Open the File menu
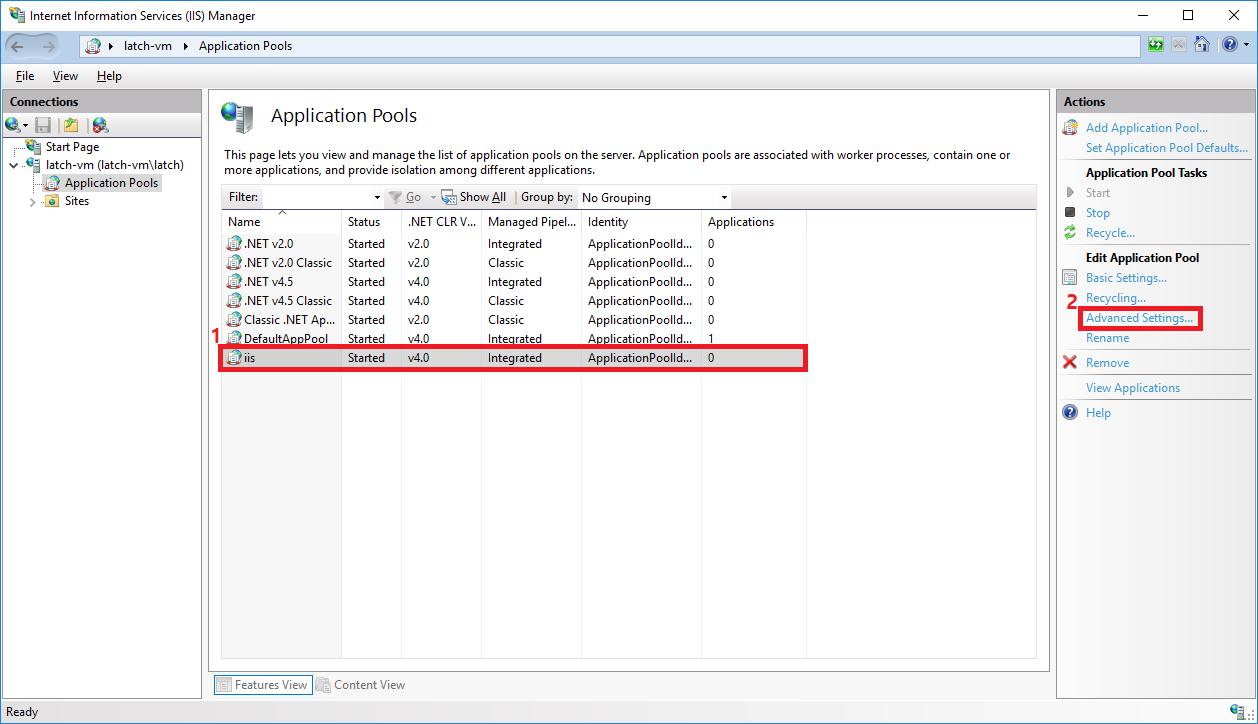 tap(25, 76)
